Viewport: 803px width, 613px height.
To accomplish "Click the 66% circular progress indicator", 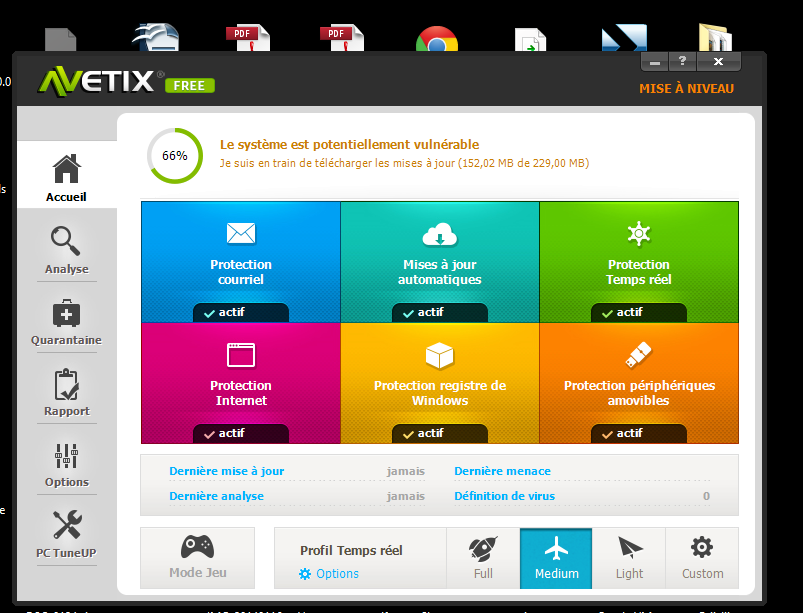I will point(175,156).
